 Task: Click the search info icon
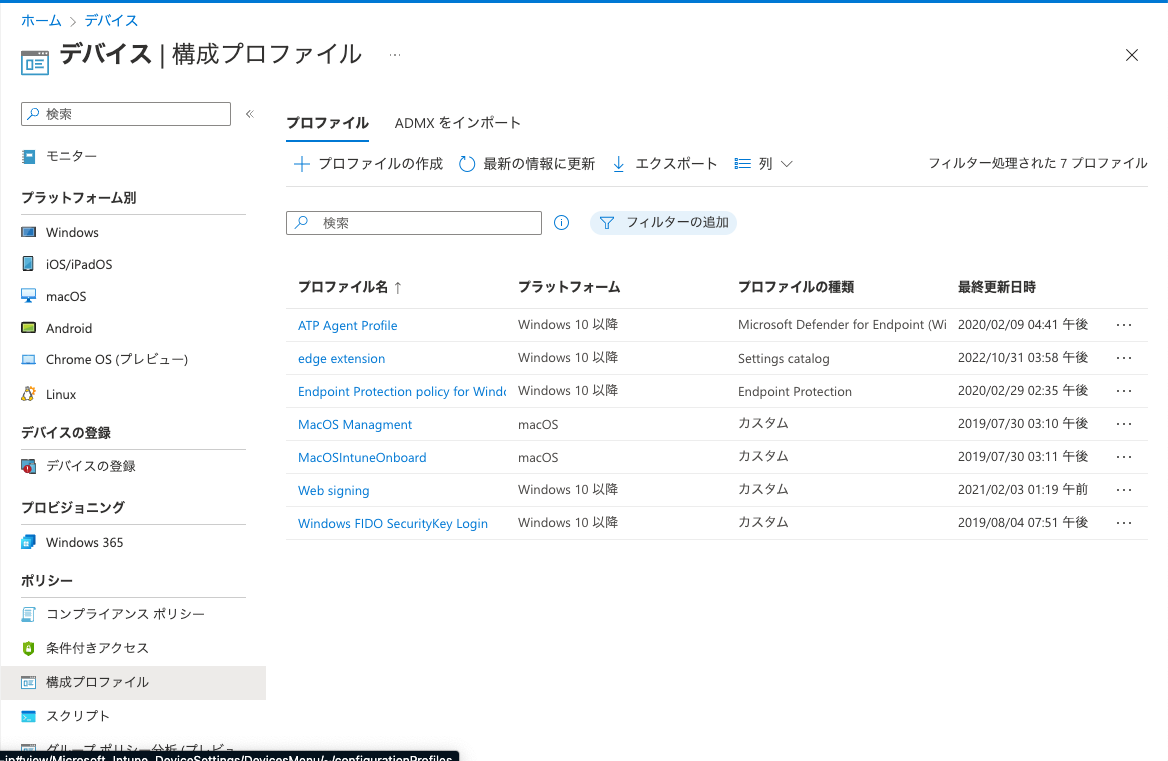tap(562, 223)
